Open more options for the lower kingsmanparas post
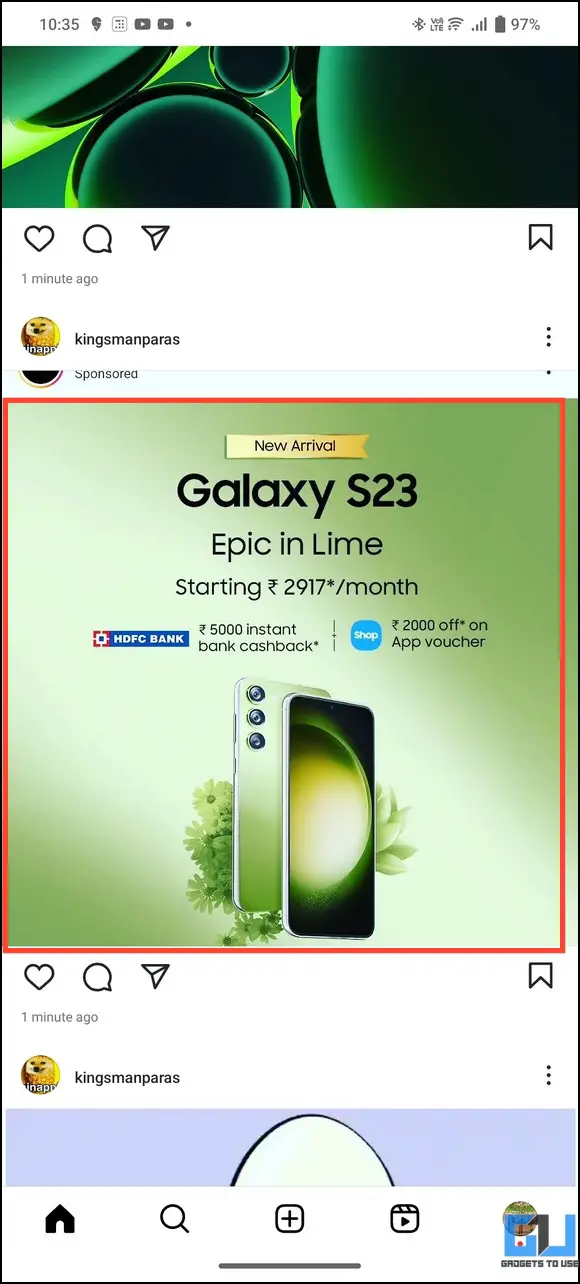The height and width of the screenshot is (1284, 580). click(x=548, y=1076)
